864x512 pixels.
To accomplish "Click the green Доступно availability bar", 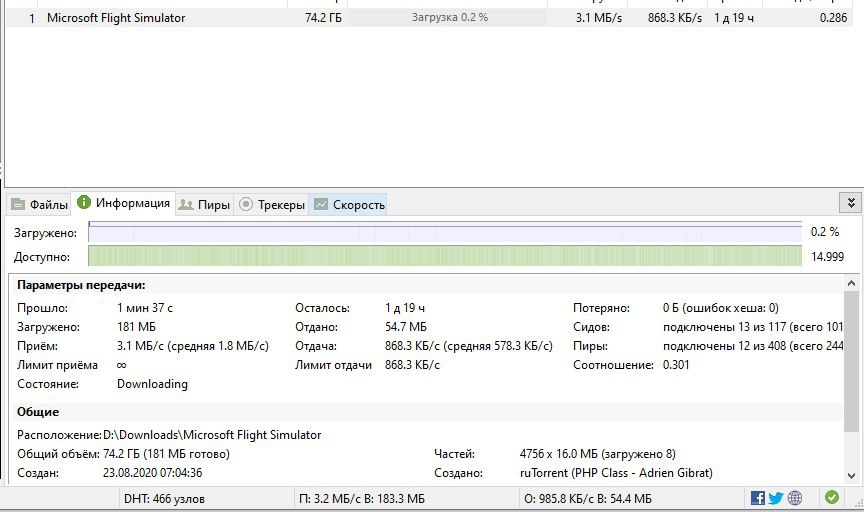I will [x=445, y=256].
